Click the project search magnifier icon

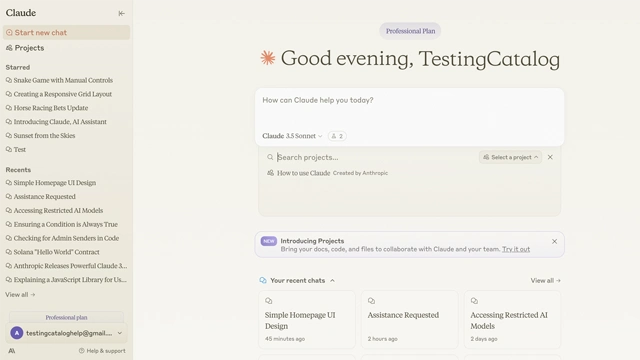[270, 157]
